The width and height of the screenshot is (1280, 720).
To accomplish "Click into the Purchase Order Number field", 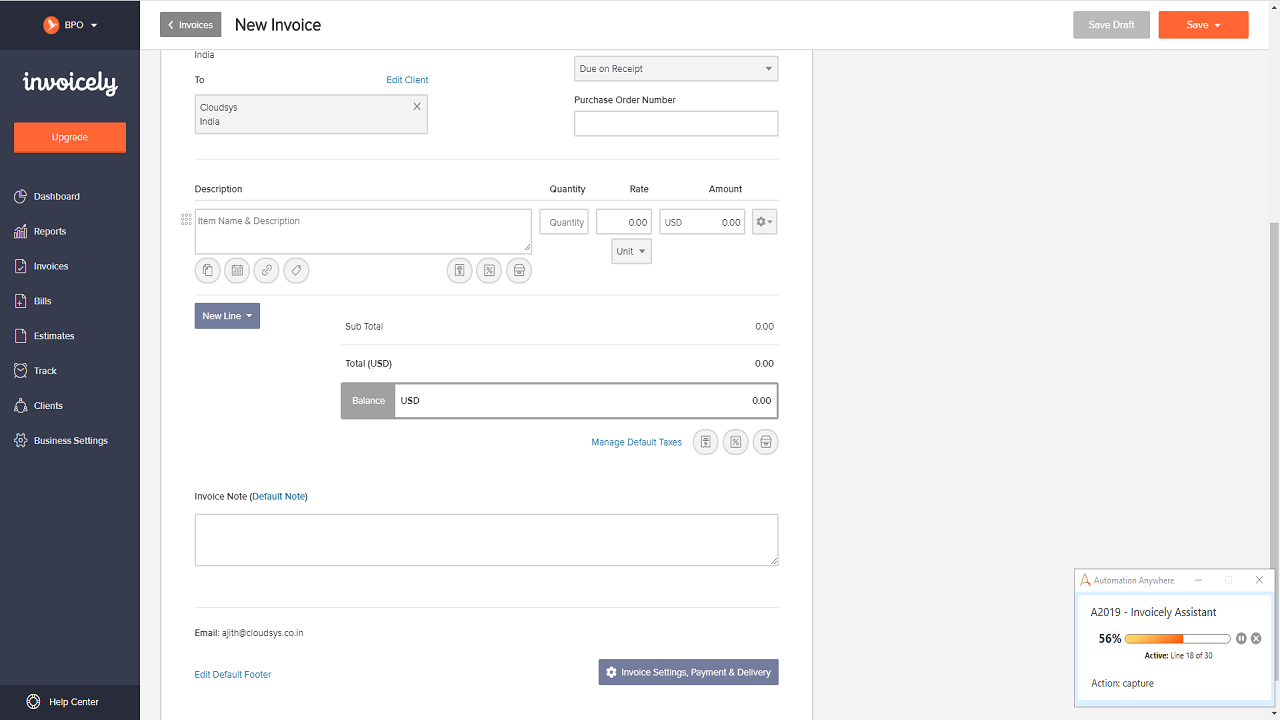I will [676, 123].
